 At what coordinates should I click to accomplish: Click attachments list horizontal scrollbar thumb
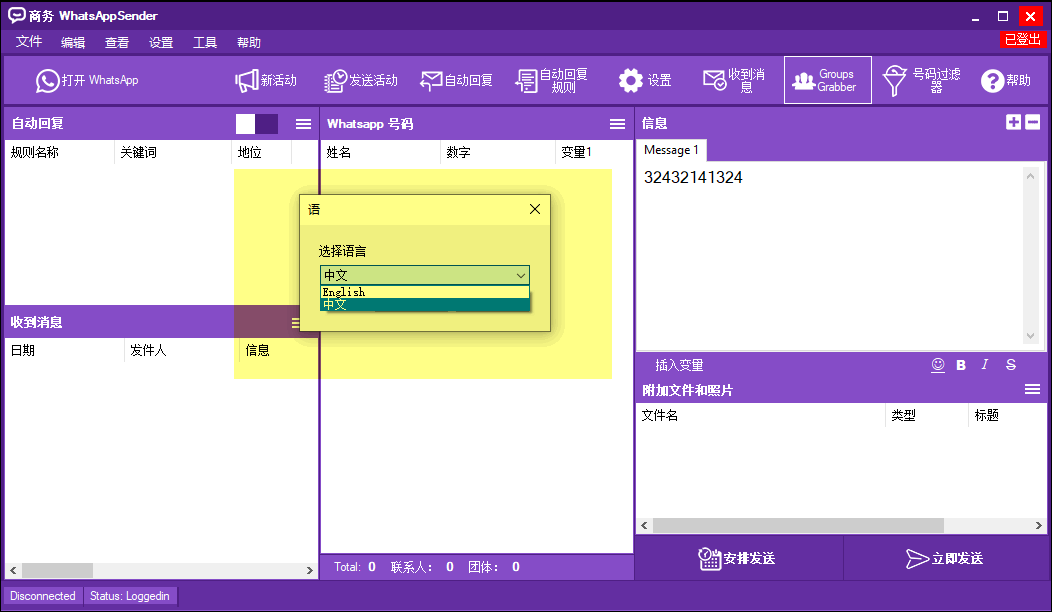point(798,525)
